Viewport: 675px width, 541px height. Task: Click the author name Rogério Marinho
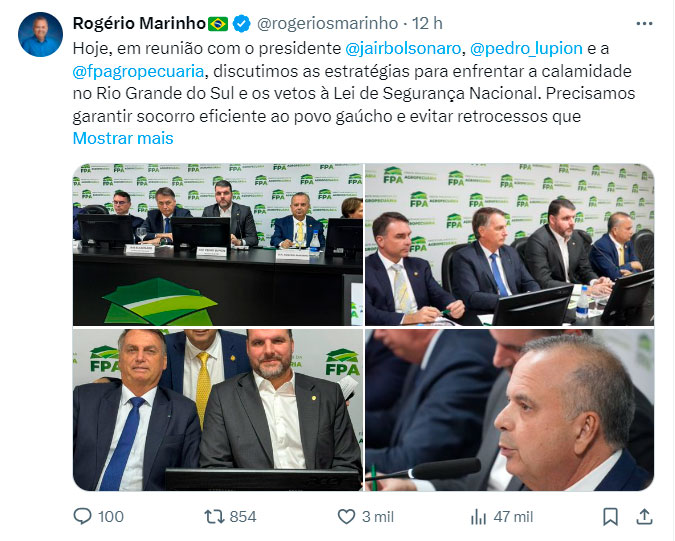[x=138, y=23]
